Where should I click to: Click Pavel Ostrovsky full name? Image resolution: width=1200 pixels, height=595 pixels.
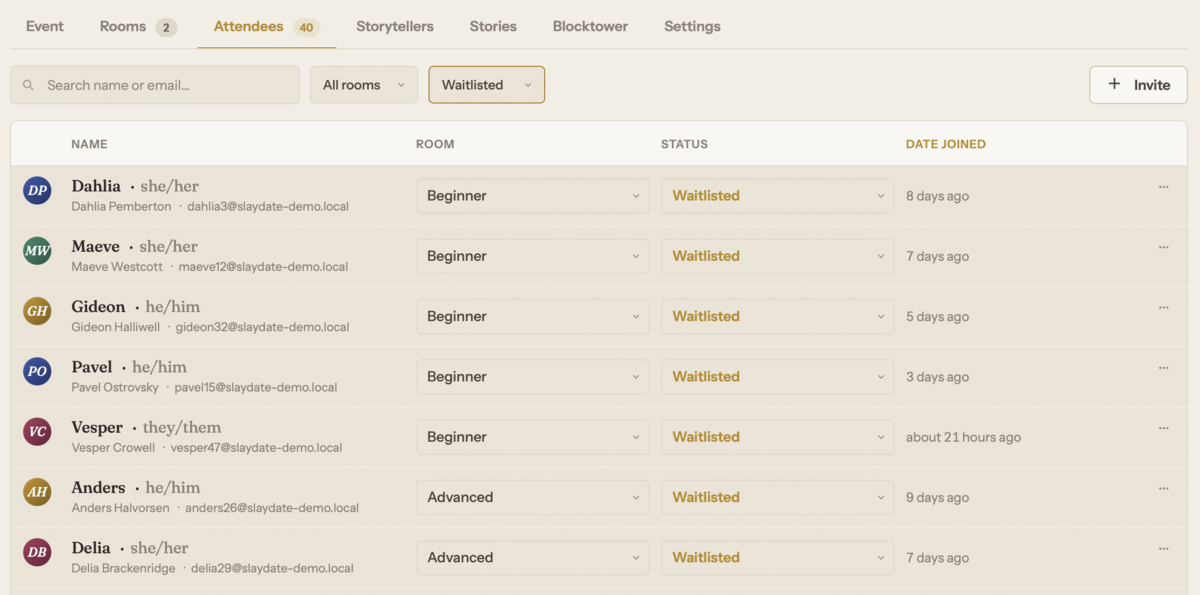pyautogui.click(x=113, y=387)
